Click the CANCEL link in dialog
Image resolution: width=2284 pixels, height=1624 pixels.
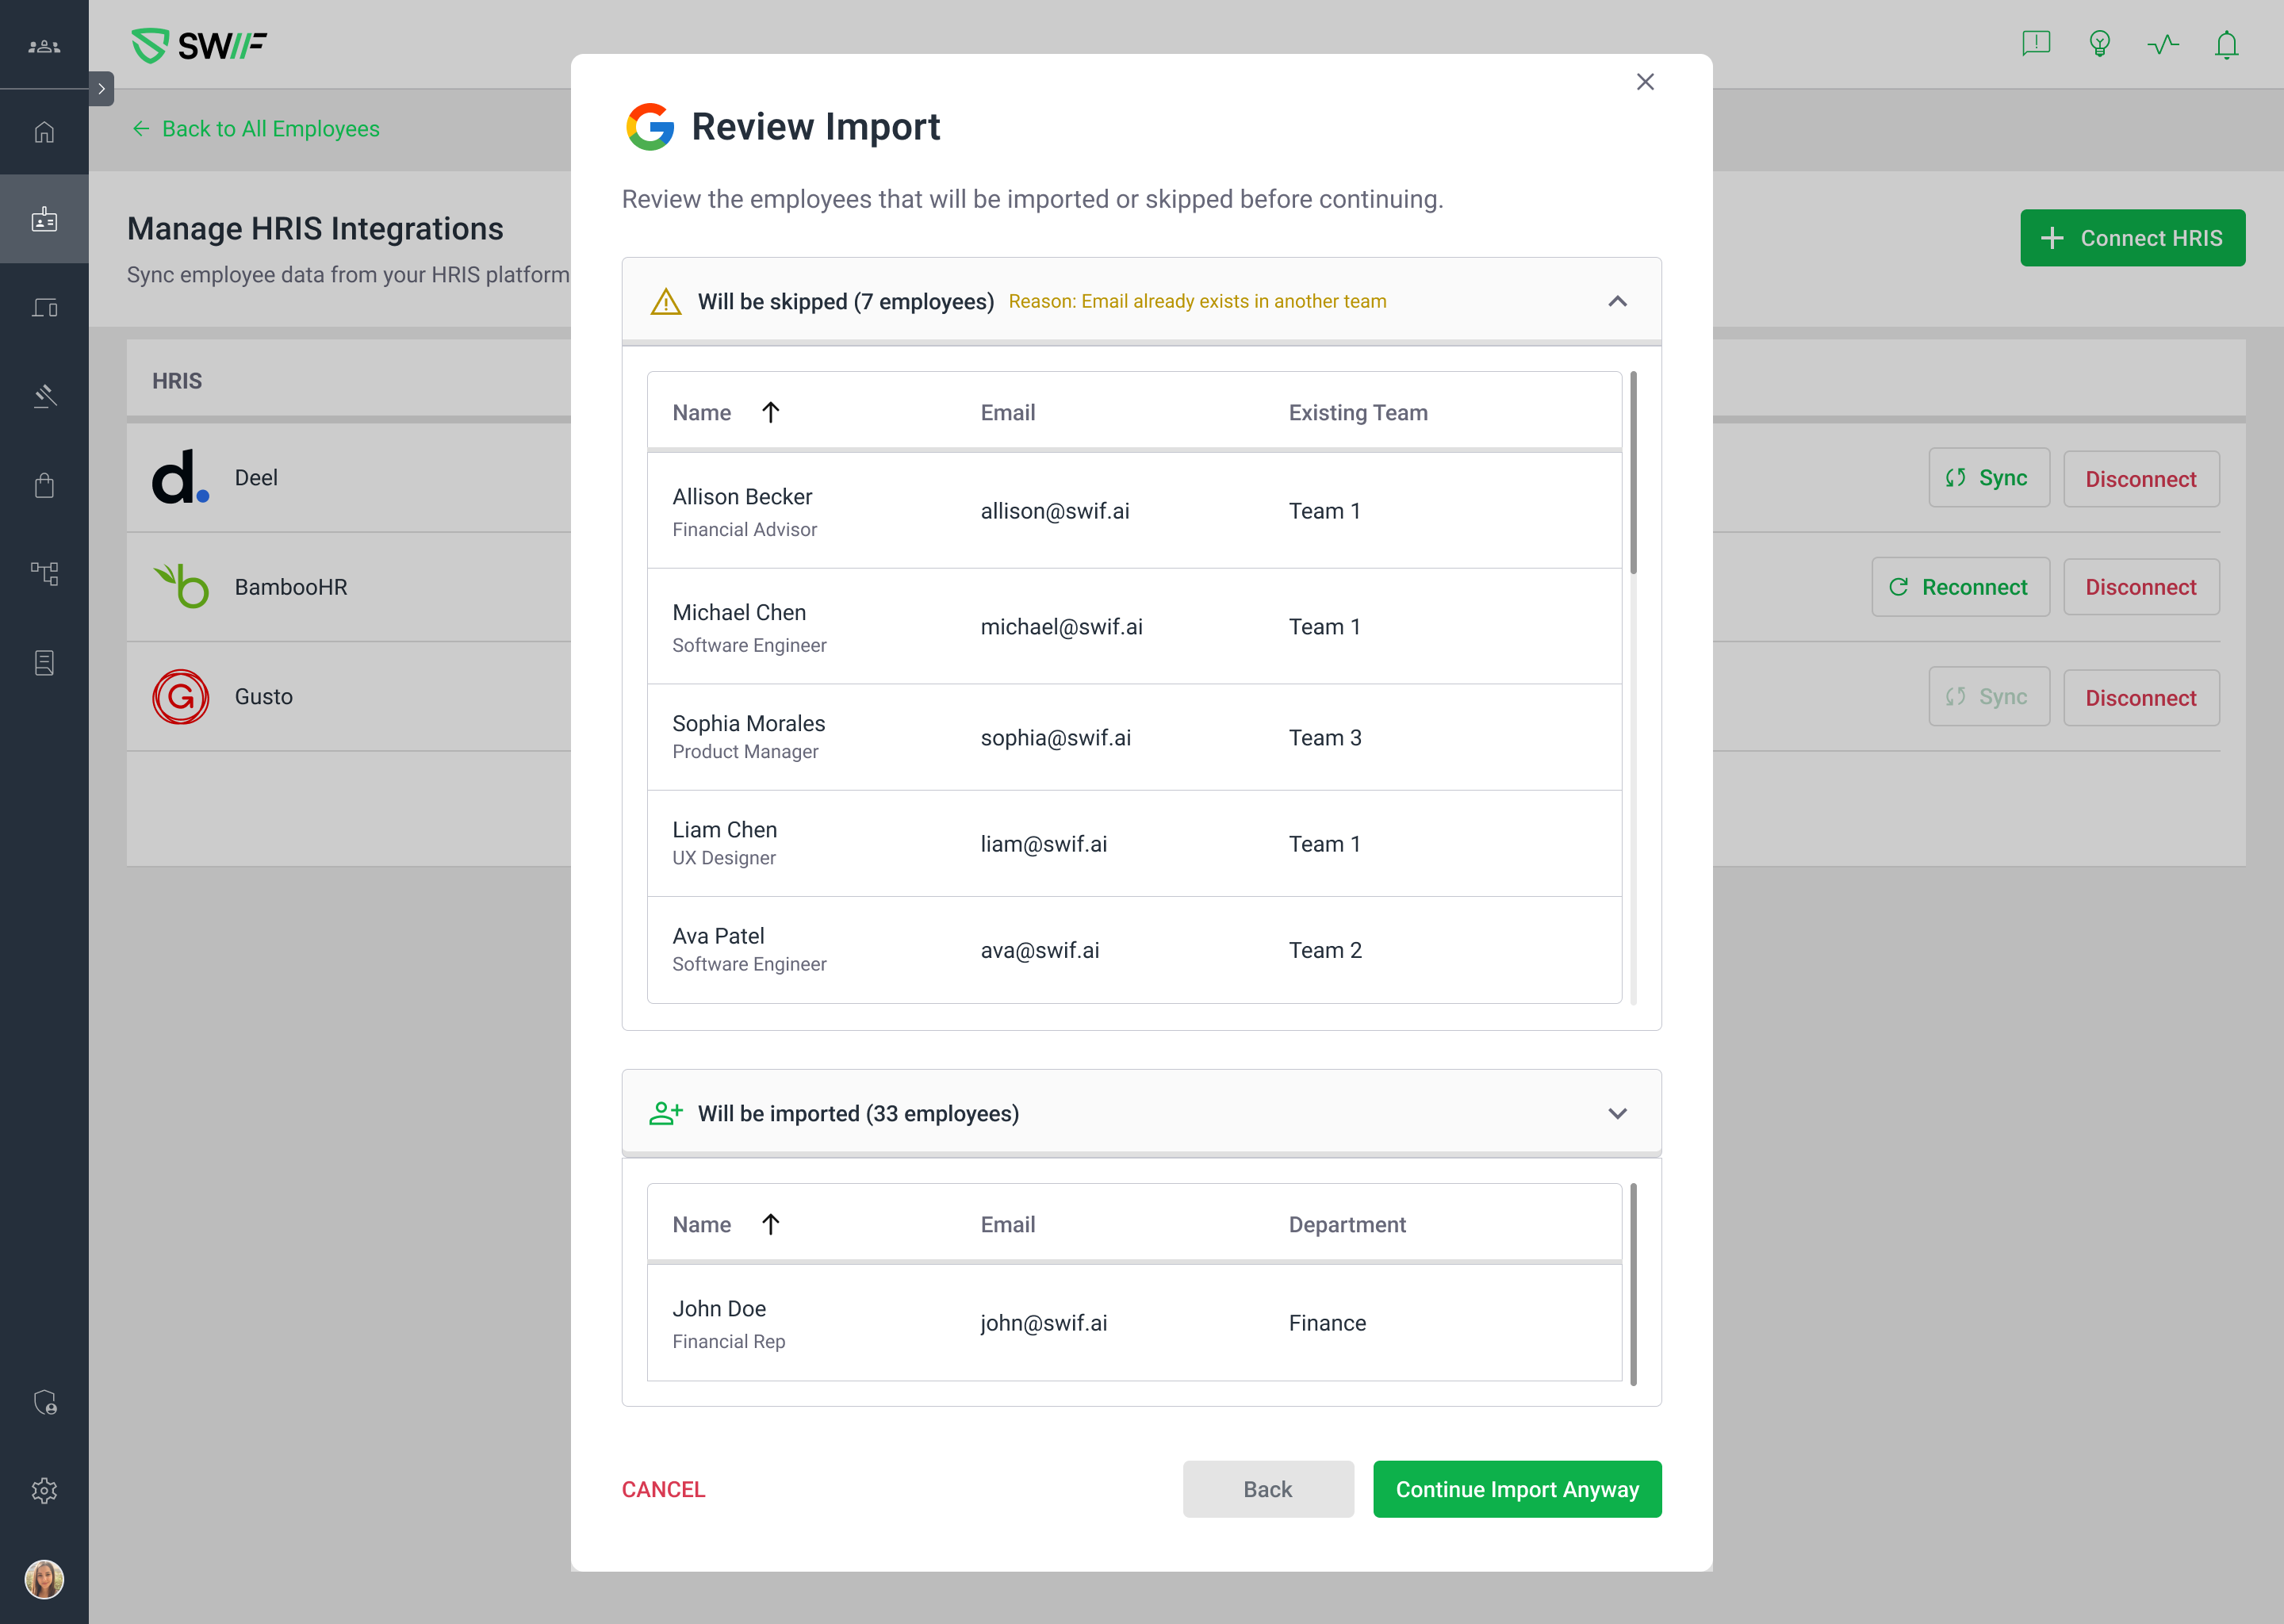tap(663, 1489)
